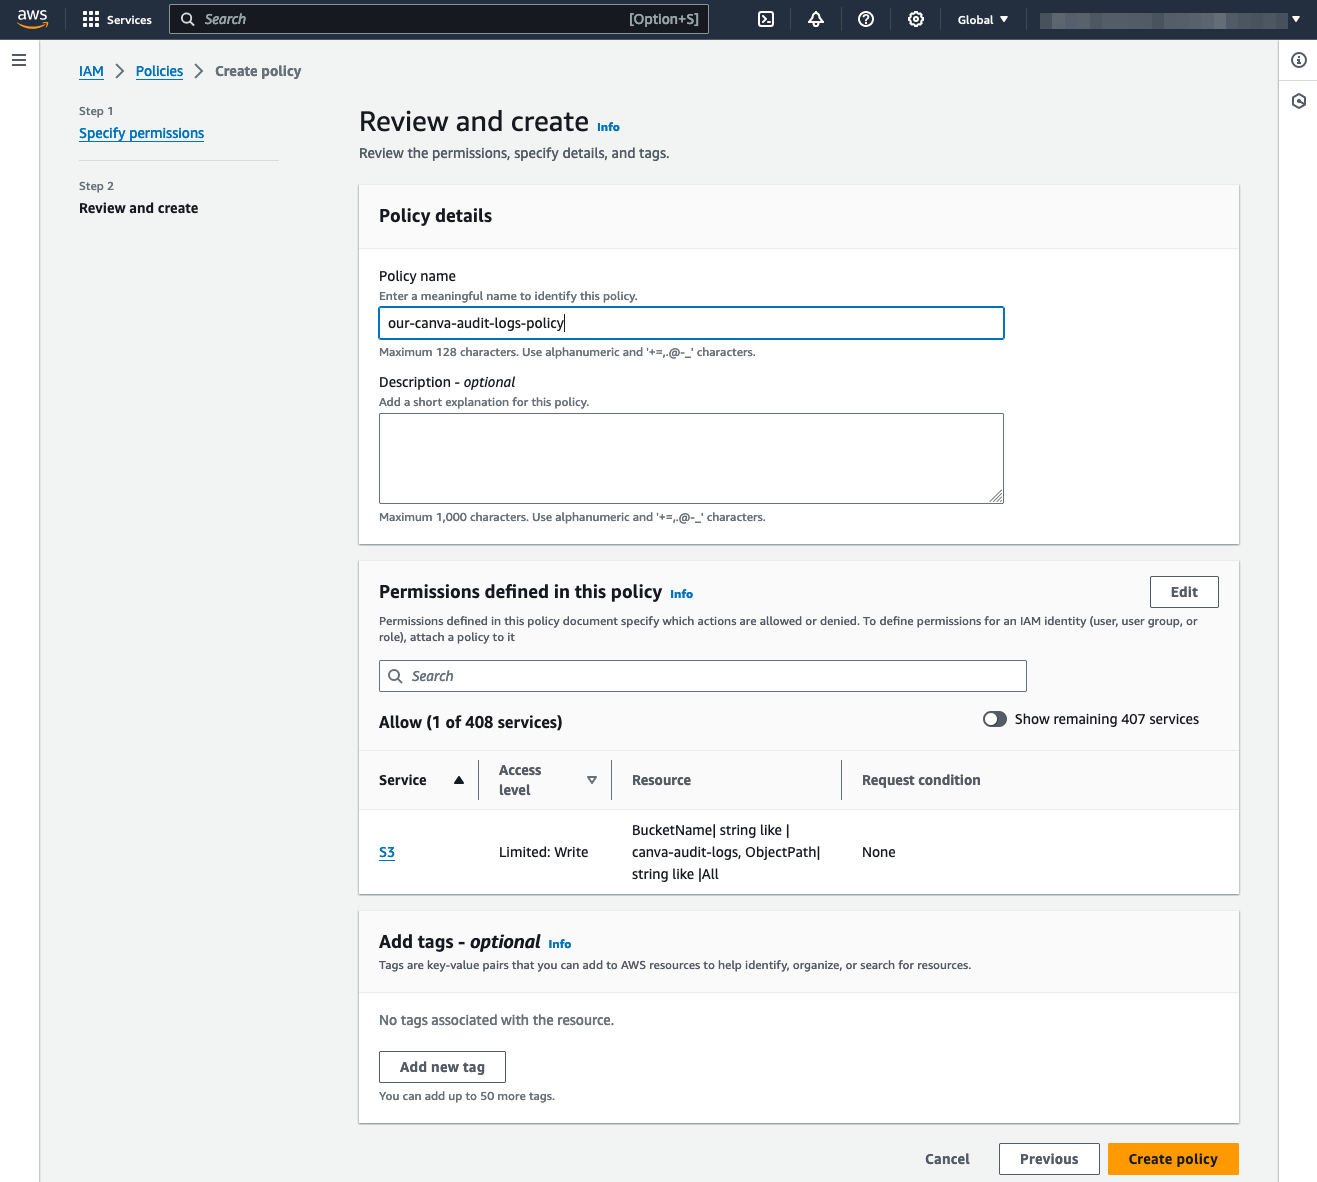Click the search magnifier in top bar
Viewport: 1317px width, 1182px height.
point(187,19)
